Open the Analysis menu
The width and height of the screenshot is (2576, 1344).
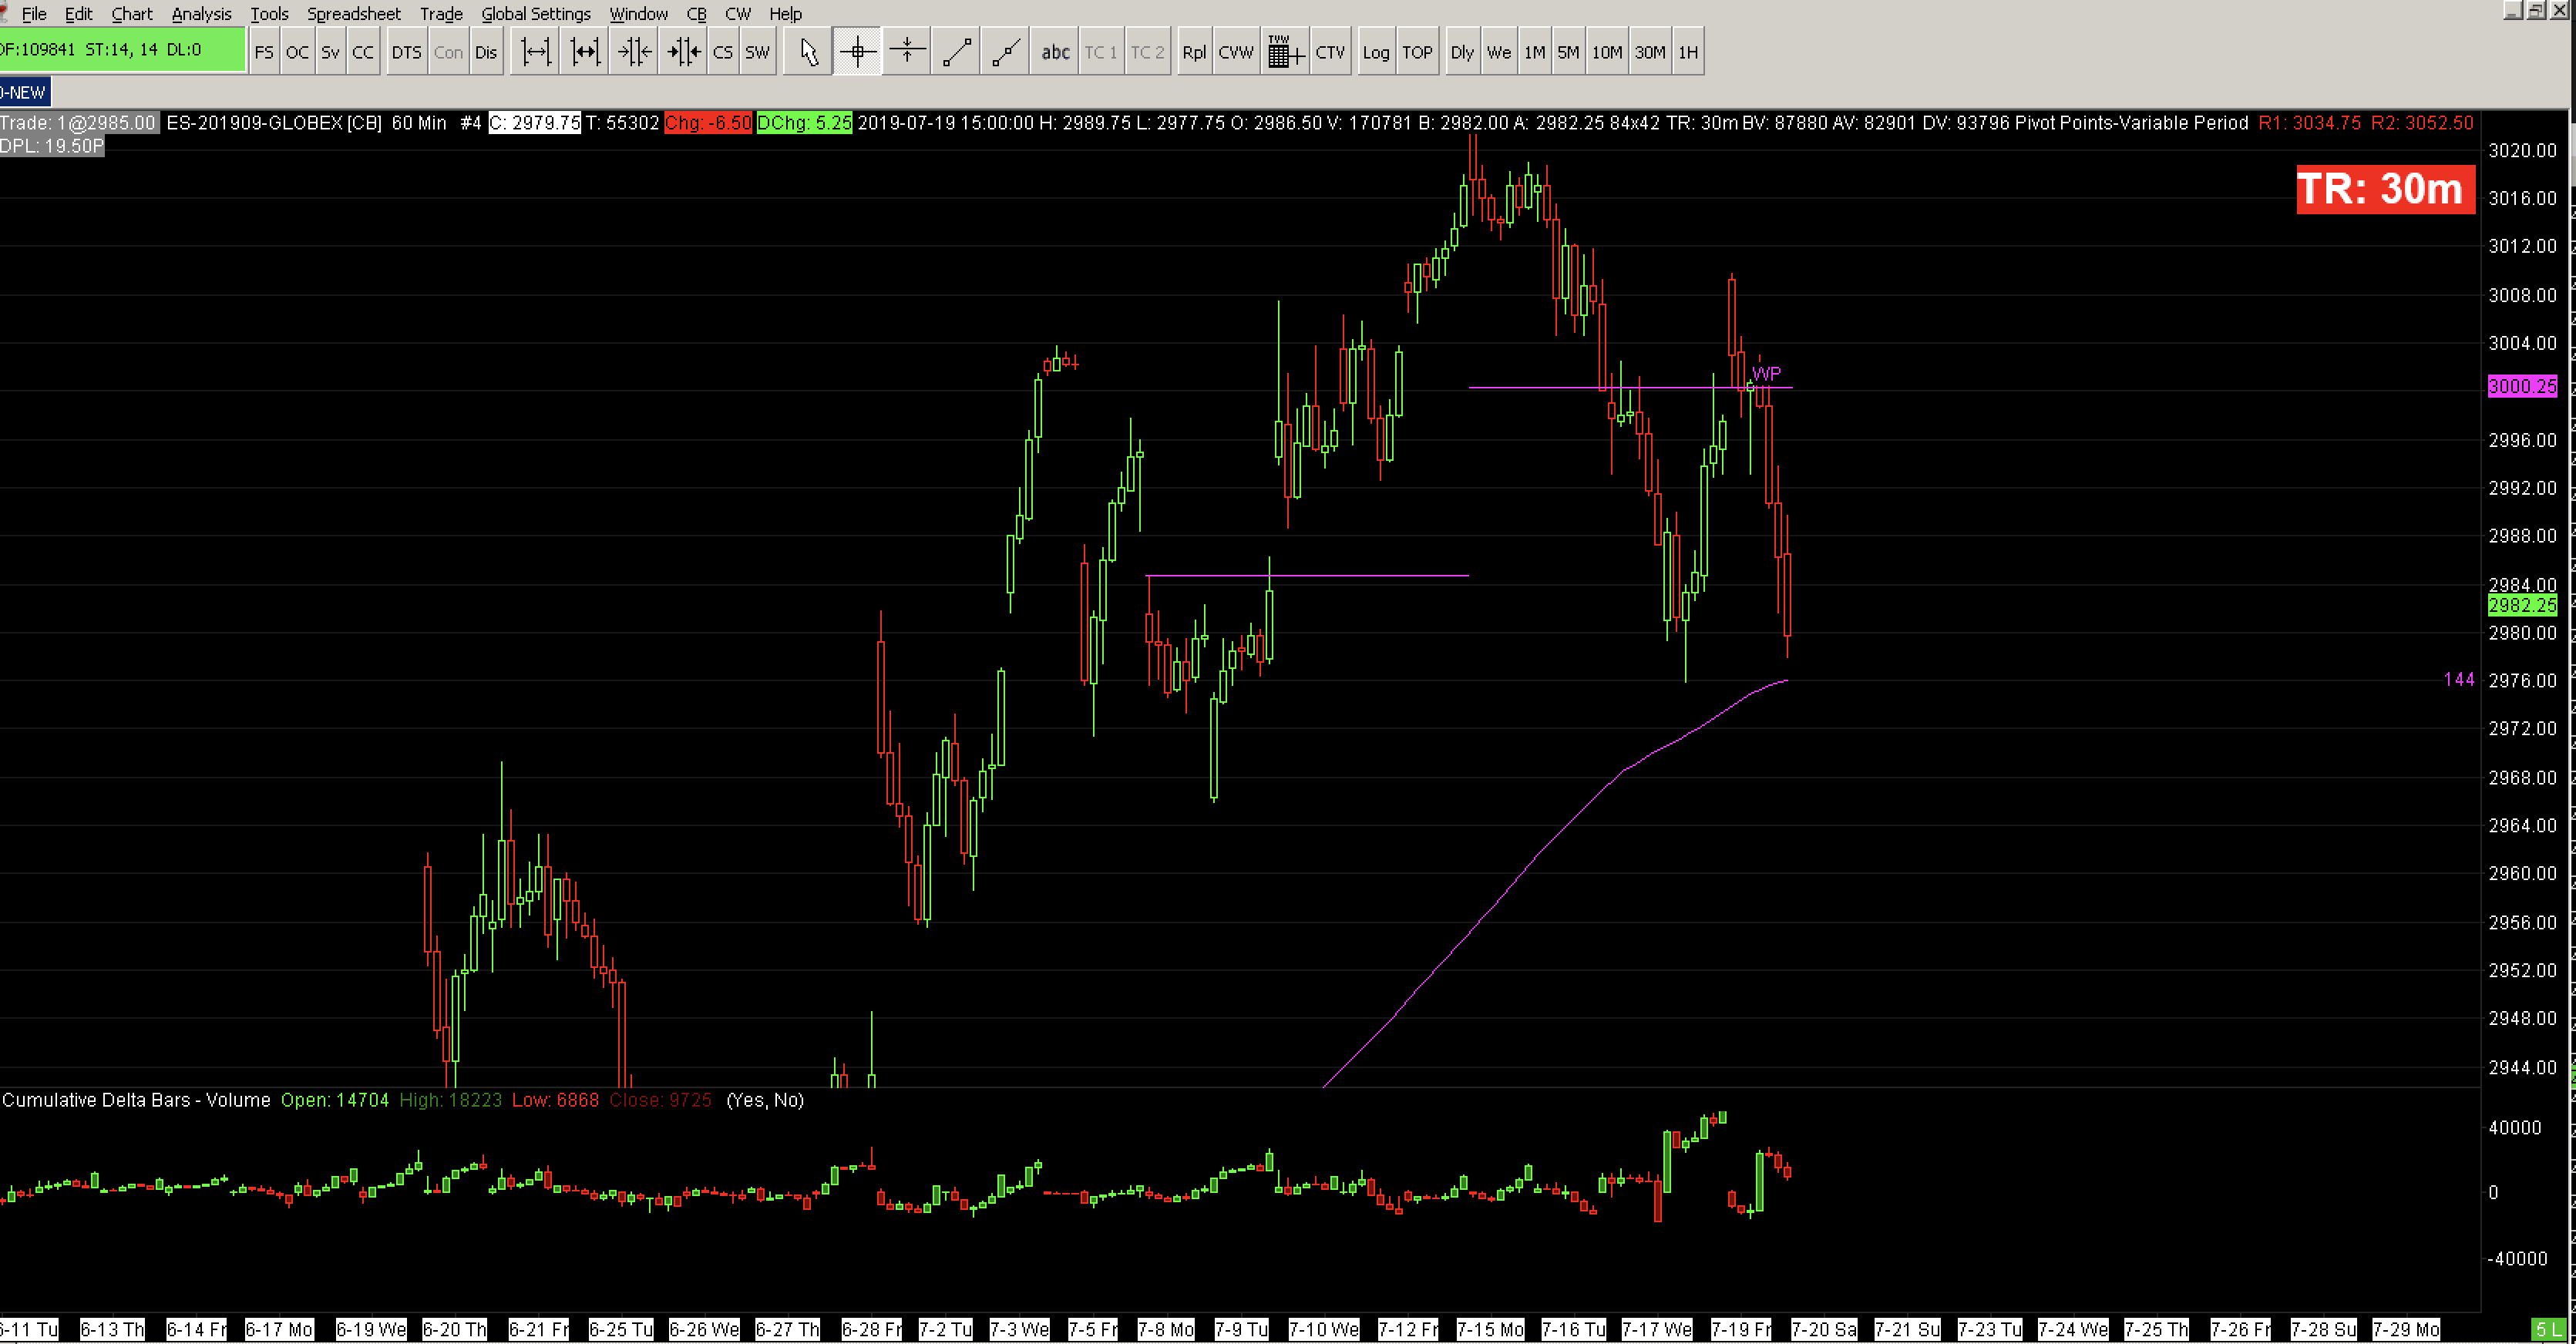pyautogui.click(x=201, y=14)
